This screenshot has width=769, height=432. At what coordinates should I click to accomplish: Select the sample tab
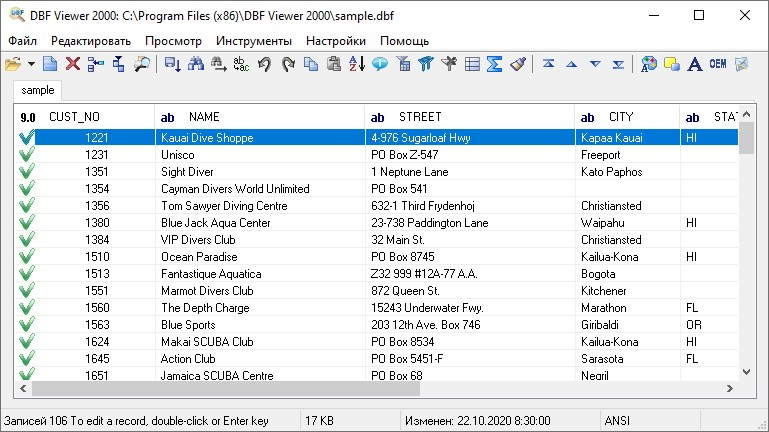coord(38,90)
